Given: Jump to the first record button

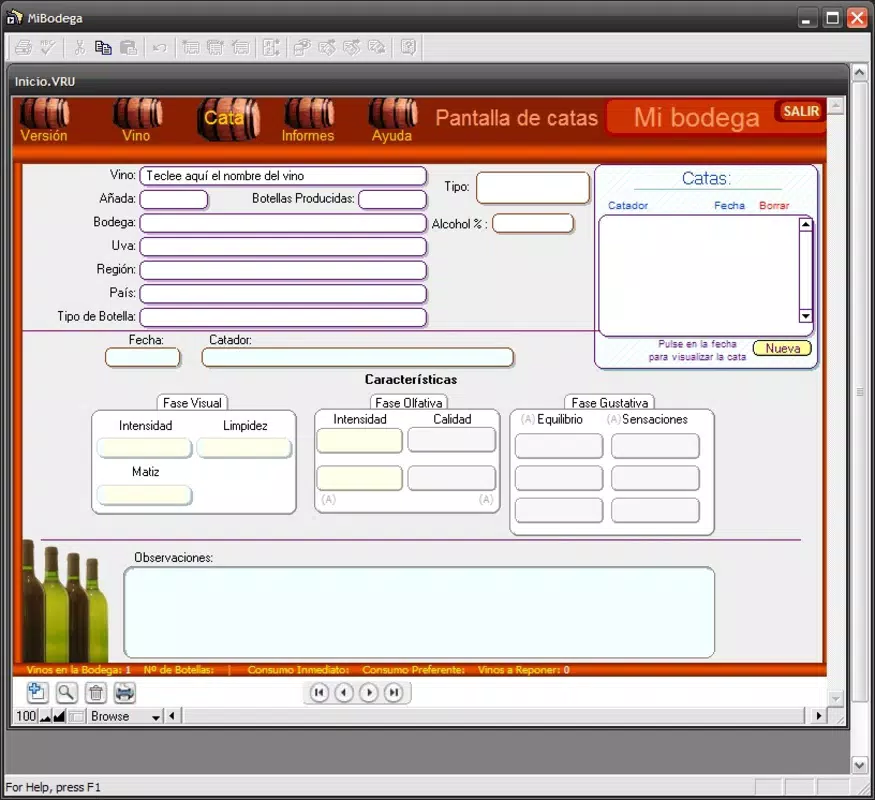Looking at the screenshot, I should [319, 692].
